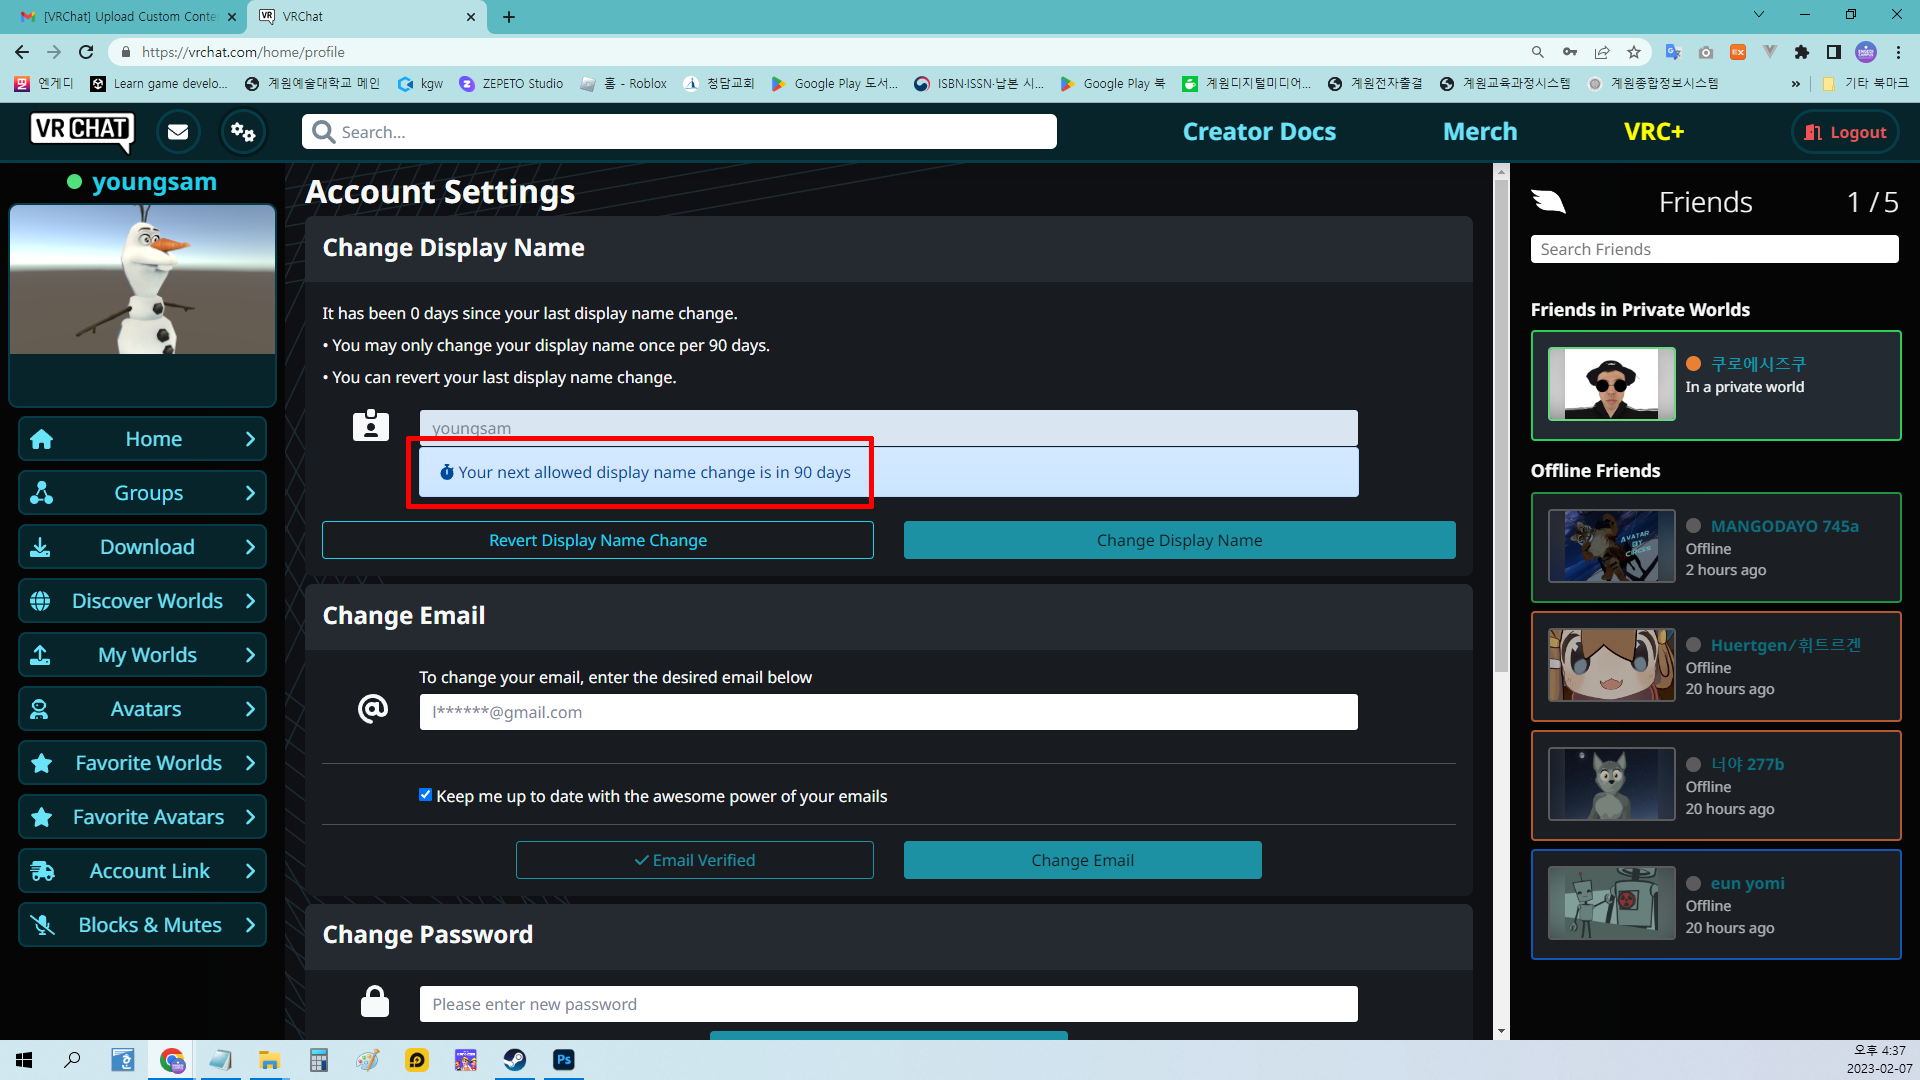Click the browser back arrow
The width and height of the screenshot is (1920, 1080).
(22, 52)
